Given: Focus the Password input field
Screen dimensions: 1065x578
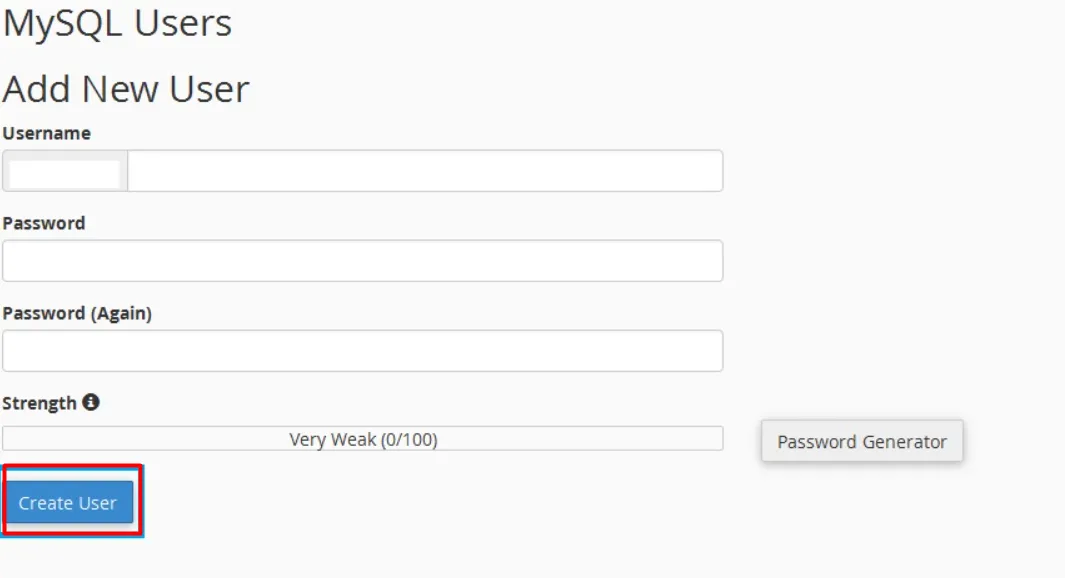Looking at the screenshot, I should pyautogui.click(x=363, y=261).
